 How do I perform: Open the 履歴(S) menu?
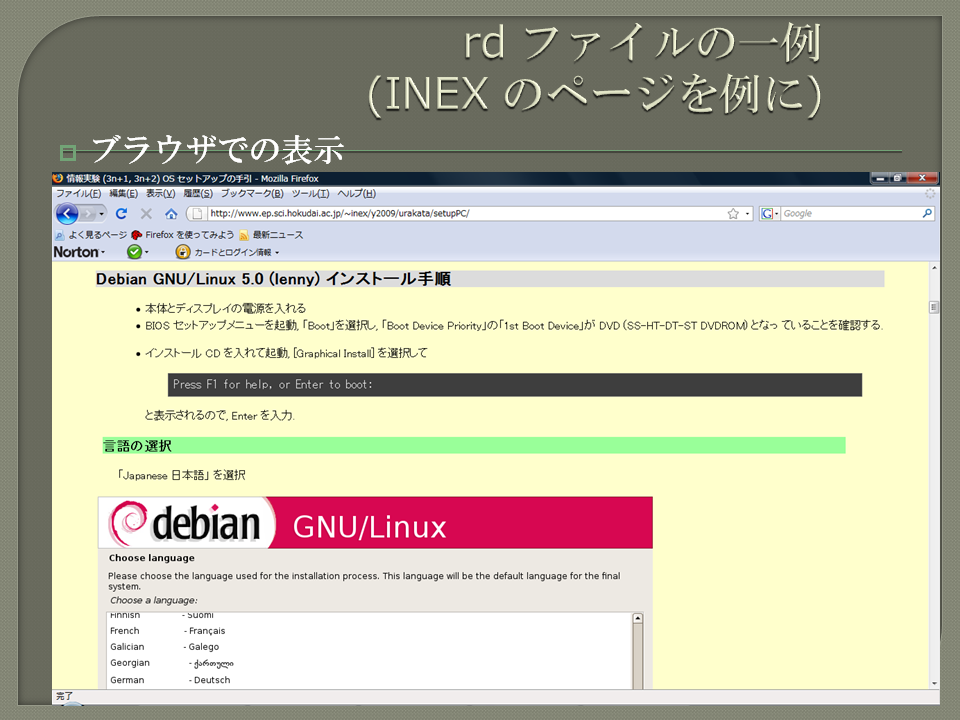198,193
